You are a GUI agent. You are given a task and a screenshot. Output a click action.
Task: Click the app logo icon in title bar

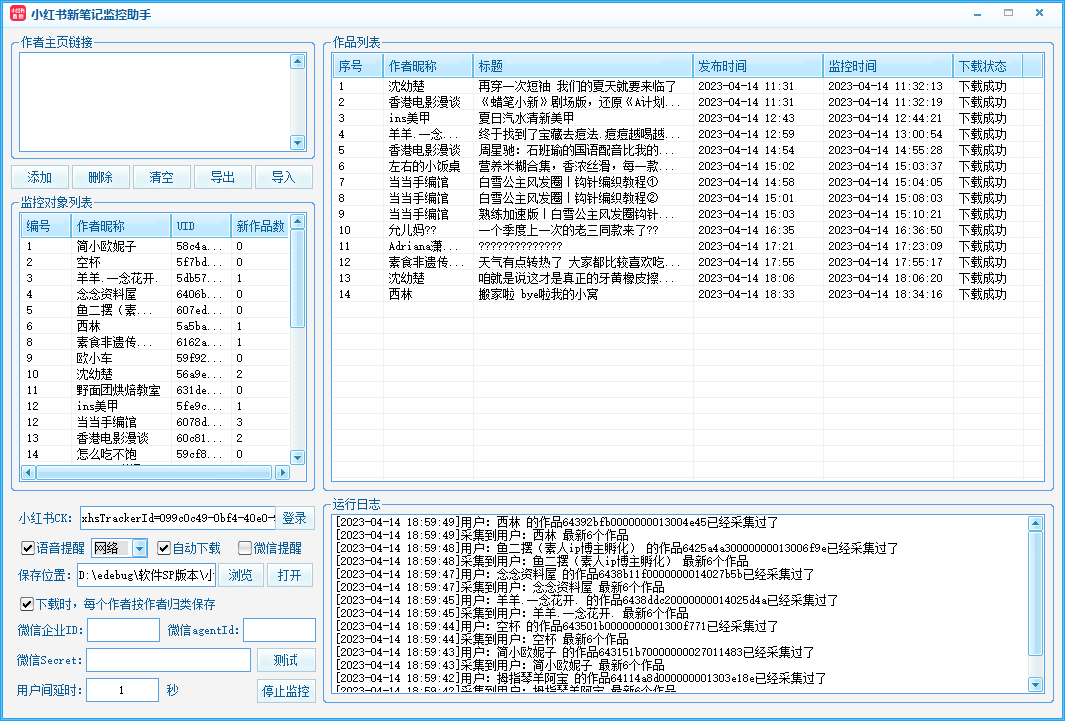[x=18, y=13]
